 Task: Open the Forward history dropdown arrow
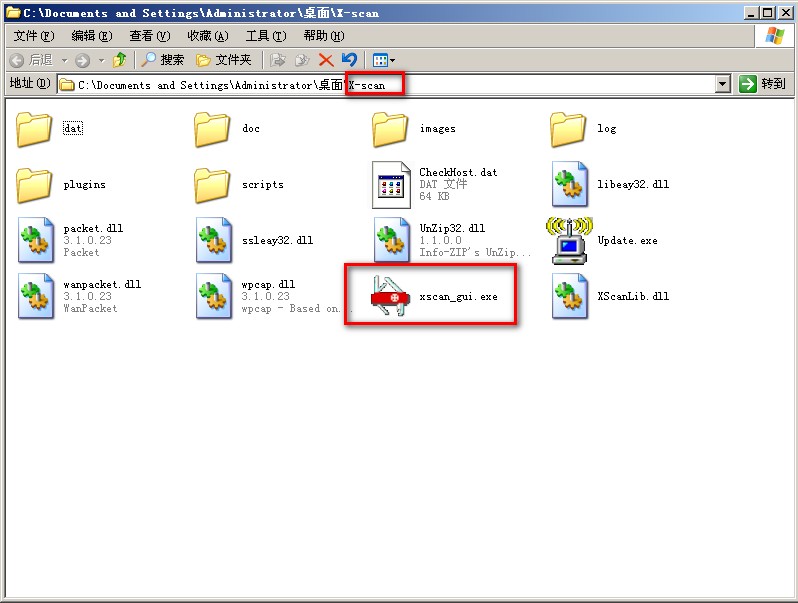tap(101, 61)
